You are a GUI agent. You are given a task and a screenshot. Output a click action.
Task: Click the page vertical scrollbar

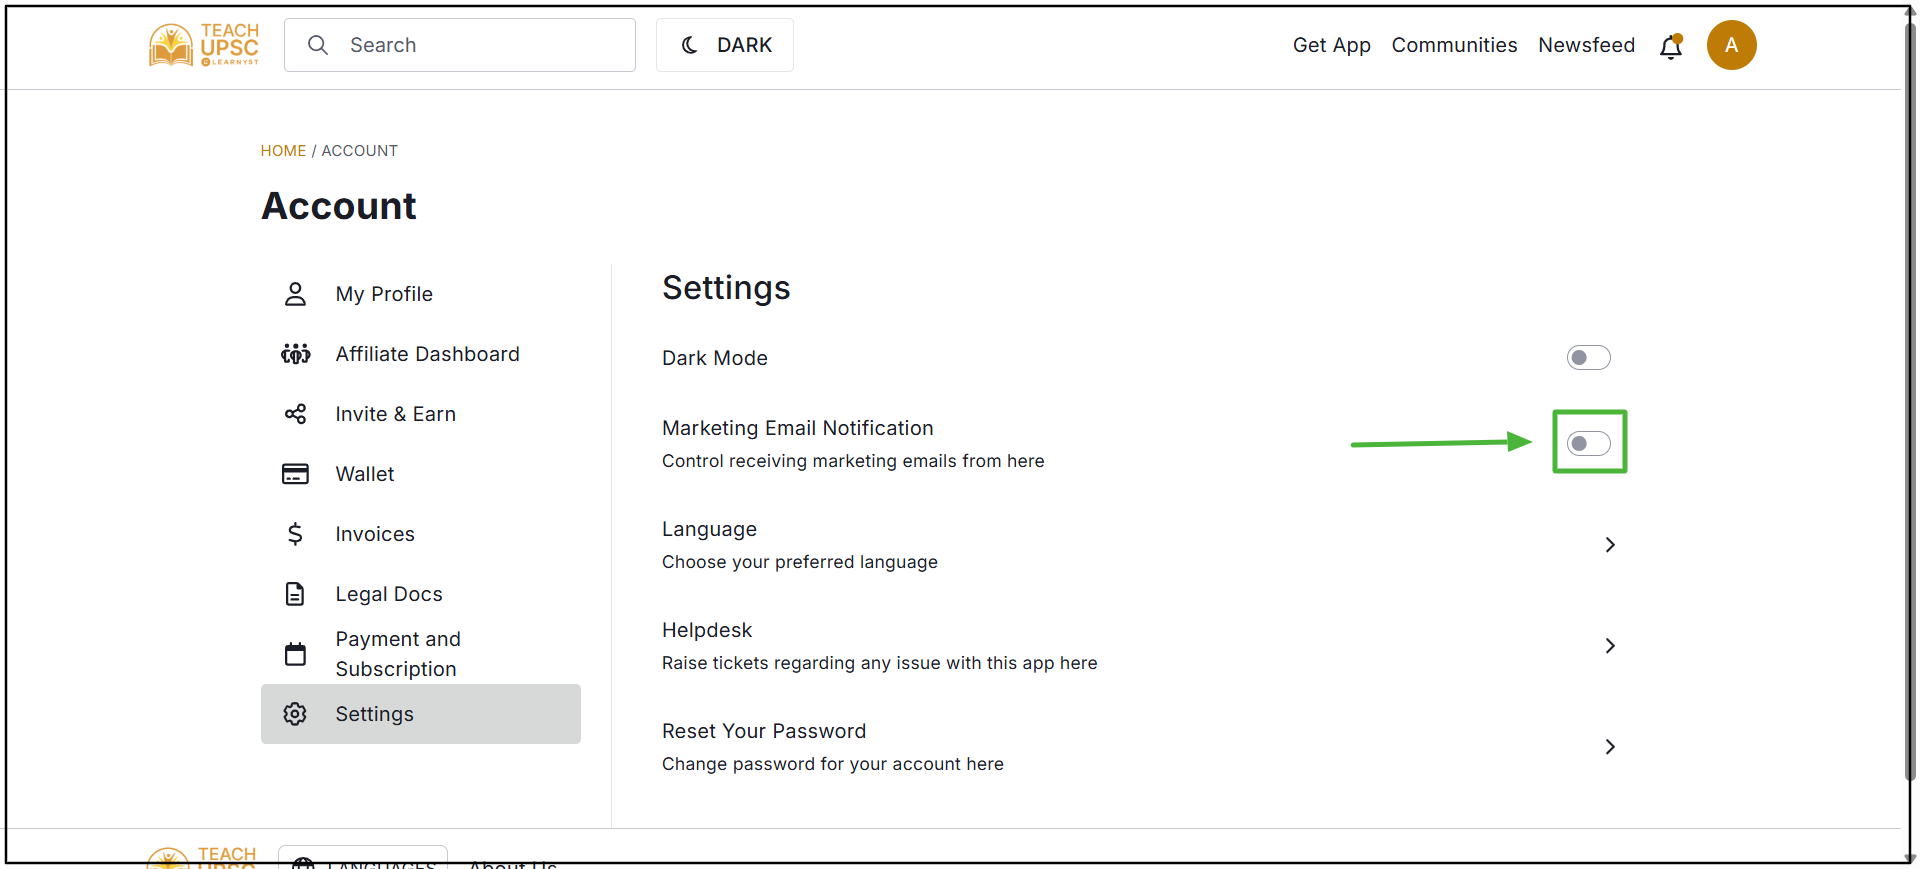[1910, 400]
